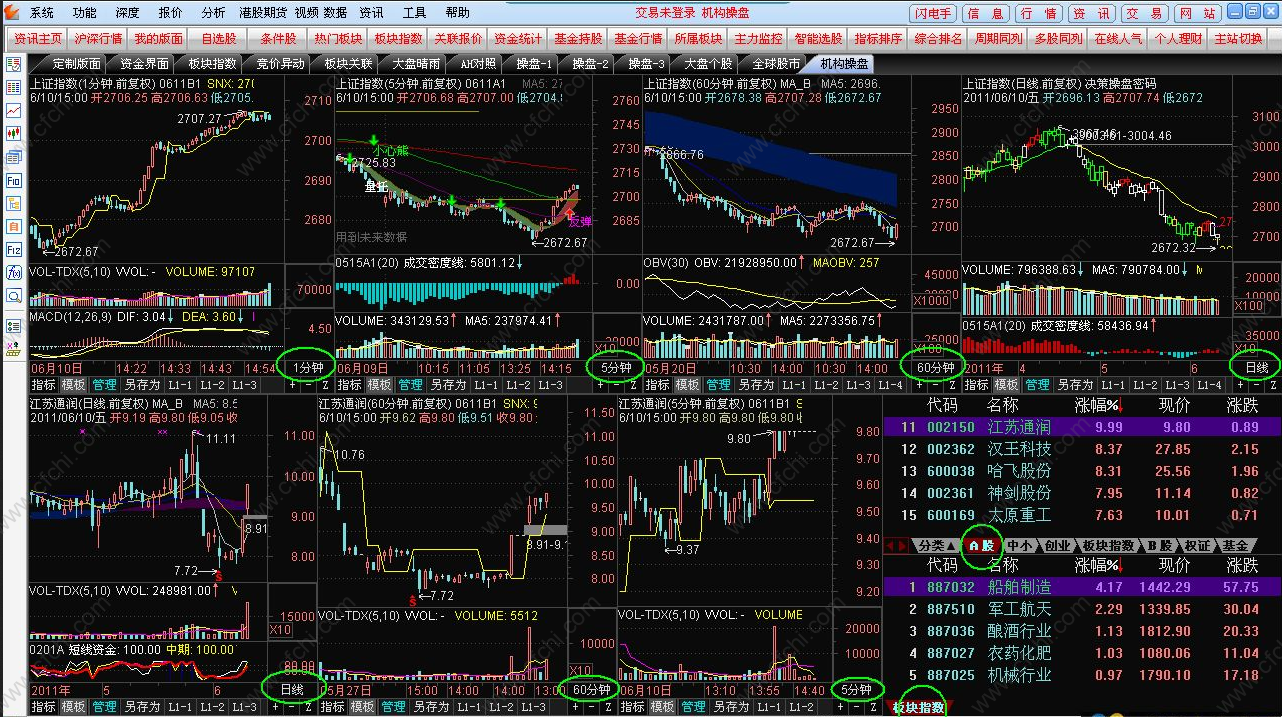Open the F12 trading sidebar icon
This screenshot has height=717, width=1282.
tap(14, 249)
